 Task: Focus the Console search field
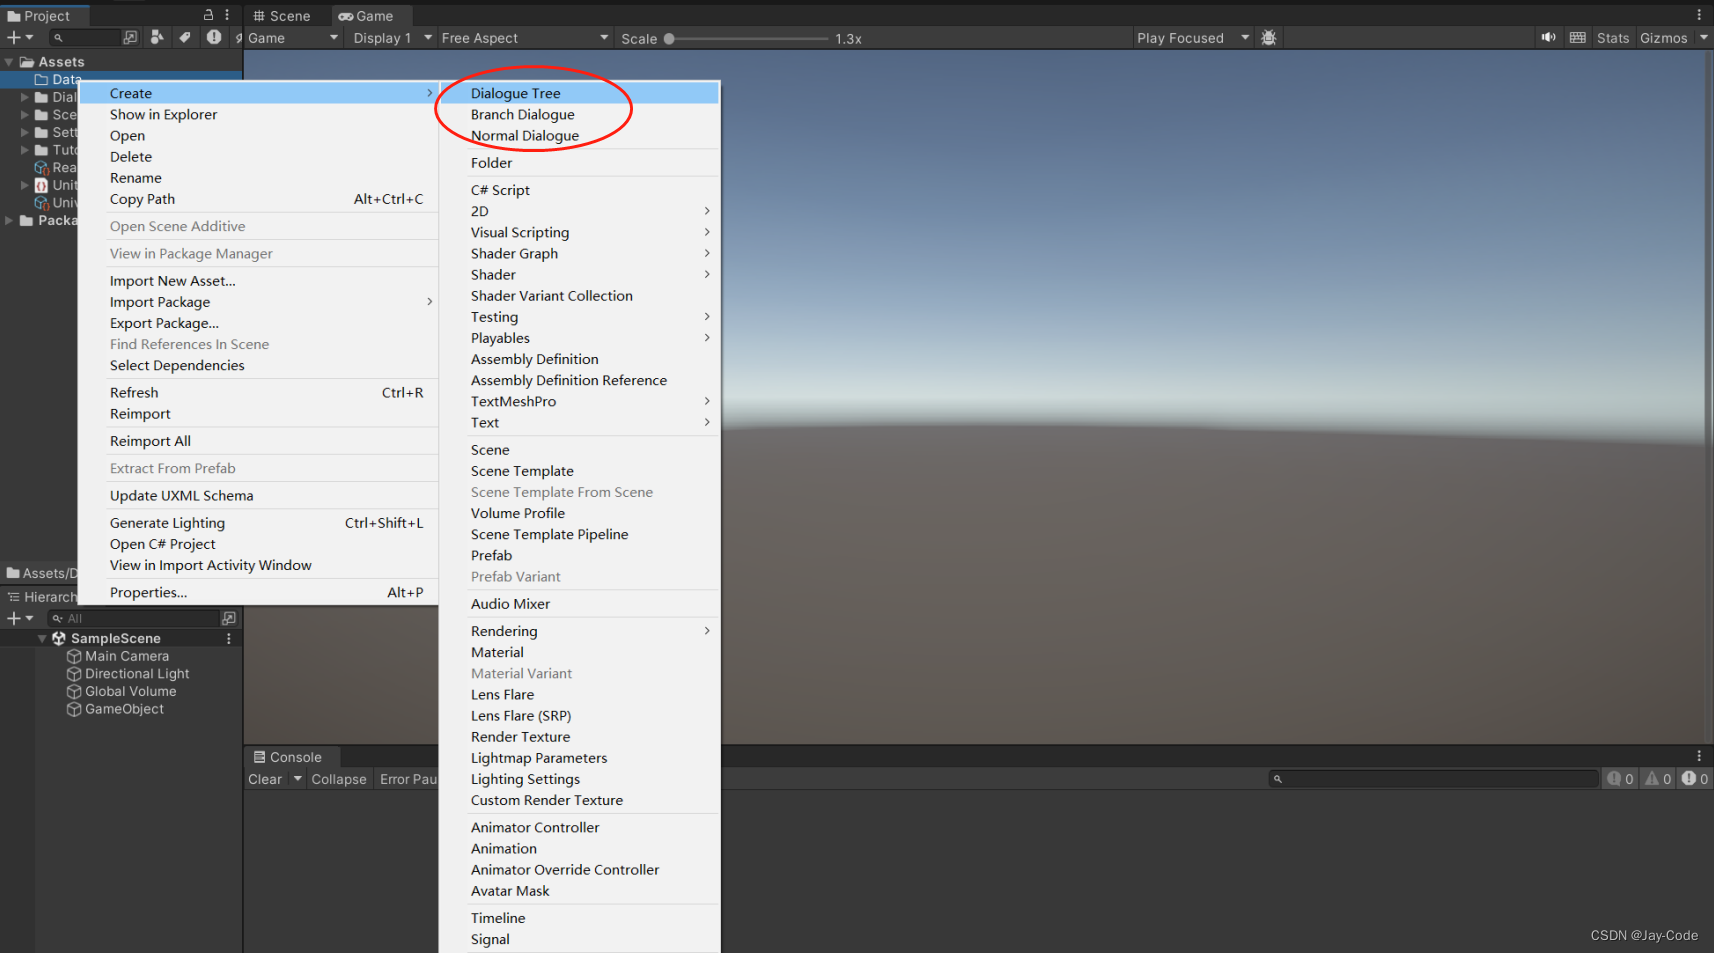point(1434,779)
